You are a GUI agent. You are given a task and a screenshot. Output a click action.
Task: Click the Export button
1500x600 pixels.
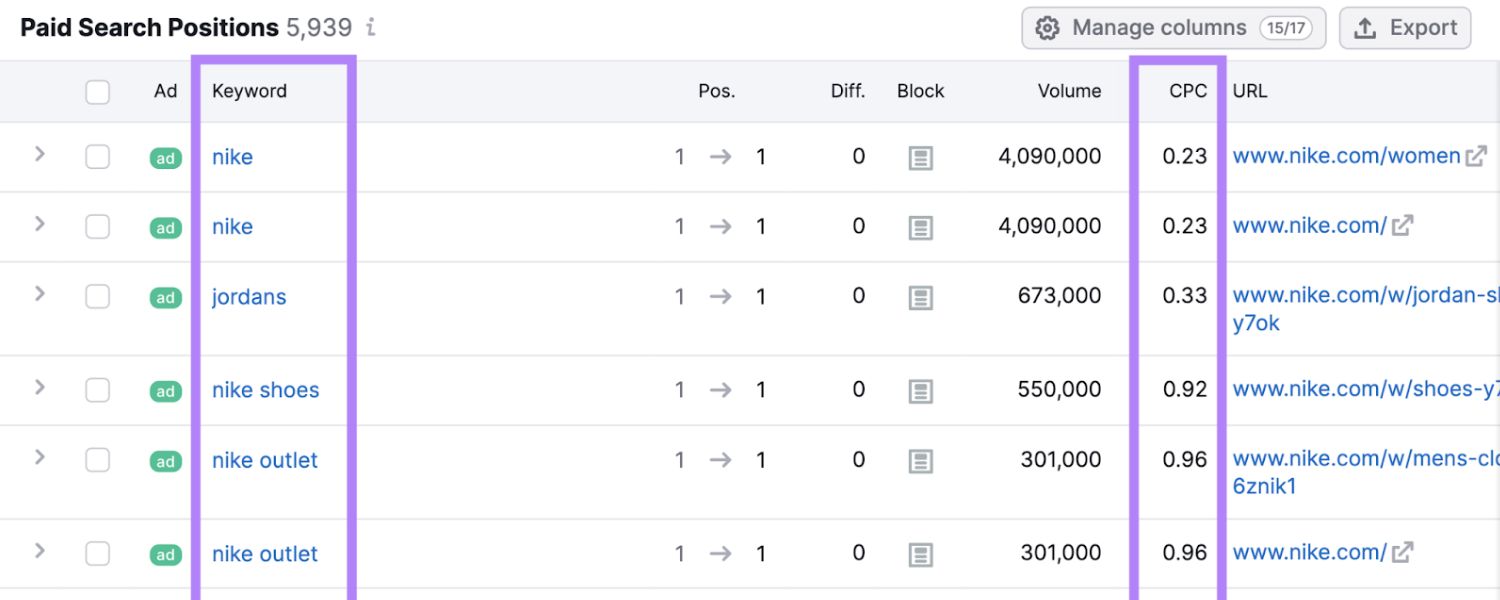point(1405,28)
